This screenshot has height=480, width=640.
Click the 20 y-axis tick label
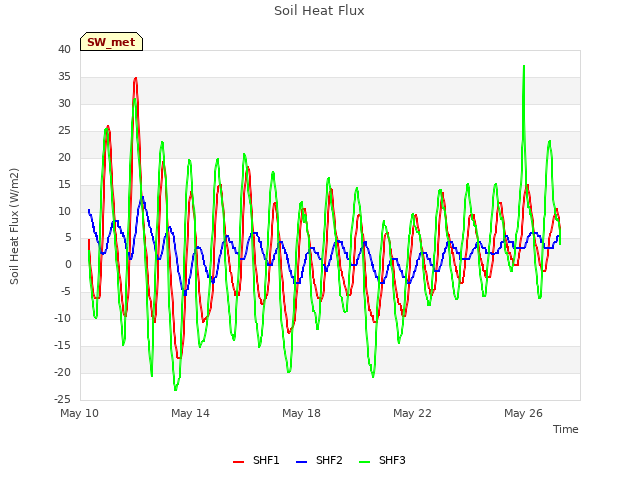(64, 157)
